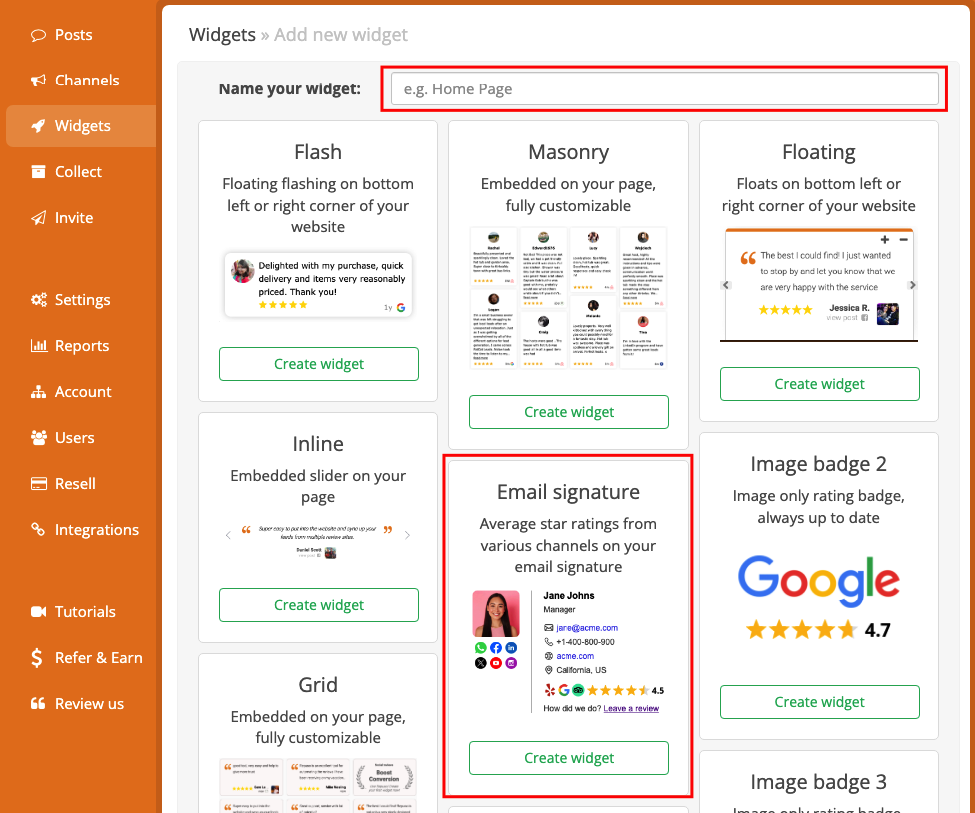The width and height of the screenshot is (975, 813).
Task: Click the Masonry reviews preview thumbnail
Action: point(568,298)
